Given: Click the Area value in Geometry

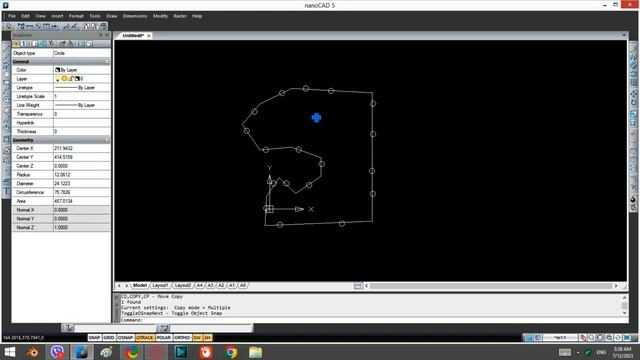Looking at the screenshot, I should [82, 201].
